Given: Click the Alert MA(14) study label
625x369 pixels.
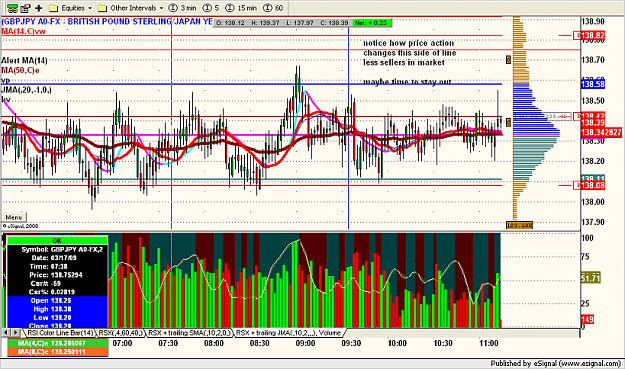Looking at the screenshot, I should [x=24, y=61].
